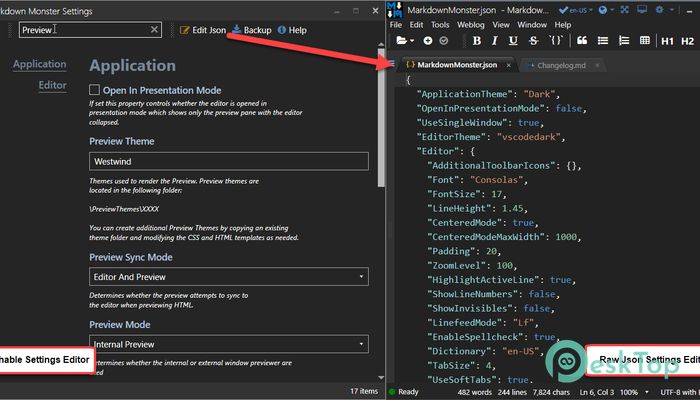
Task: Click the "EditorTheme" line in JSON editor
Action: tap(491, 137)
